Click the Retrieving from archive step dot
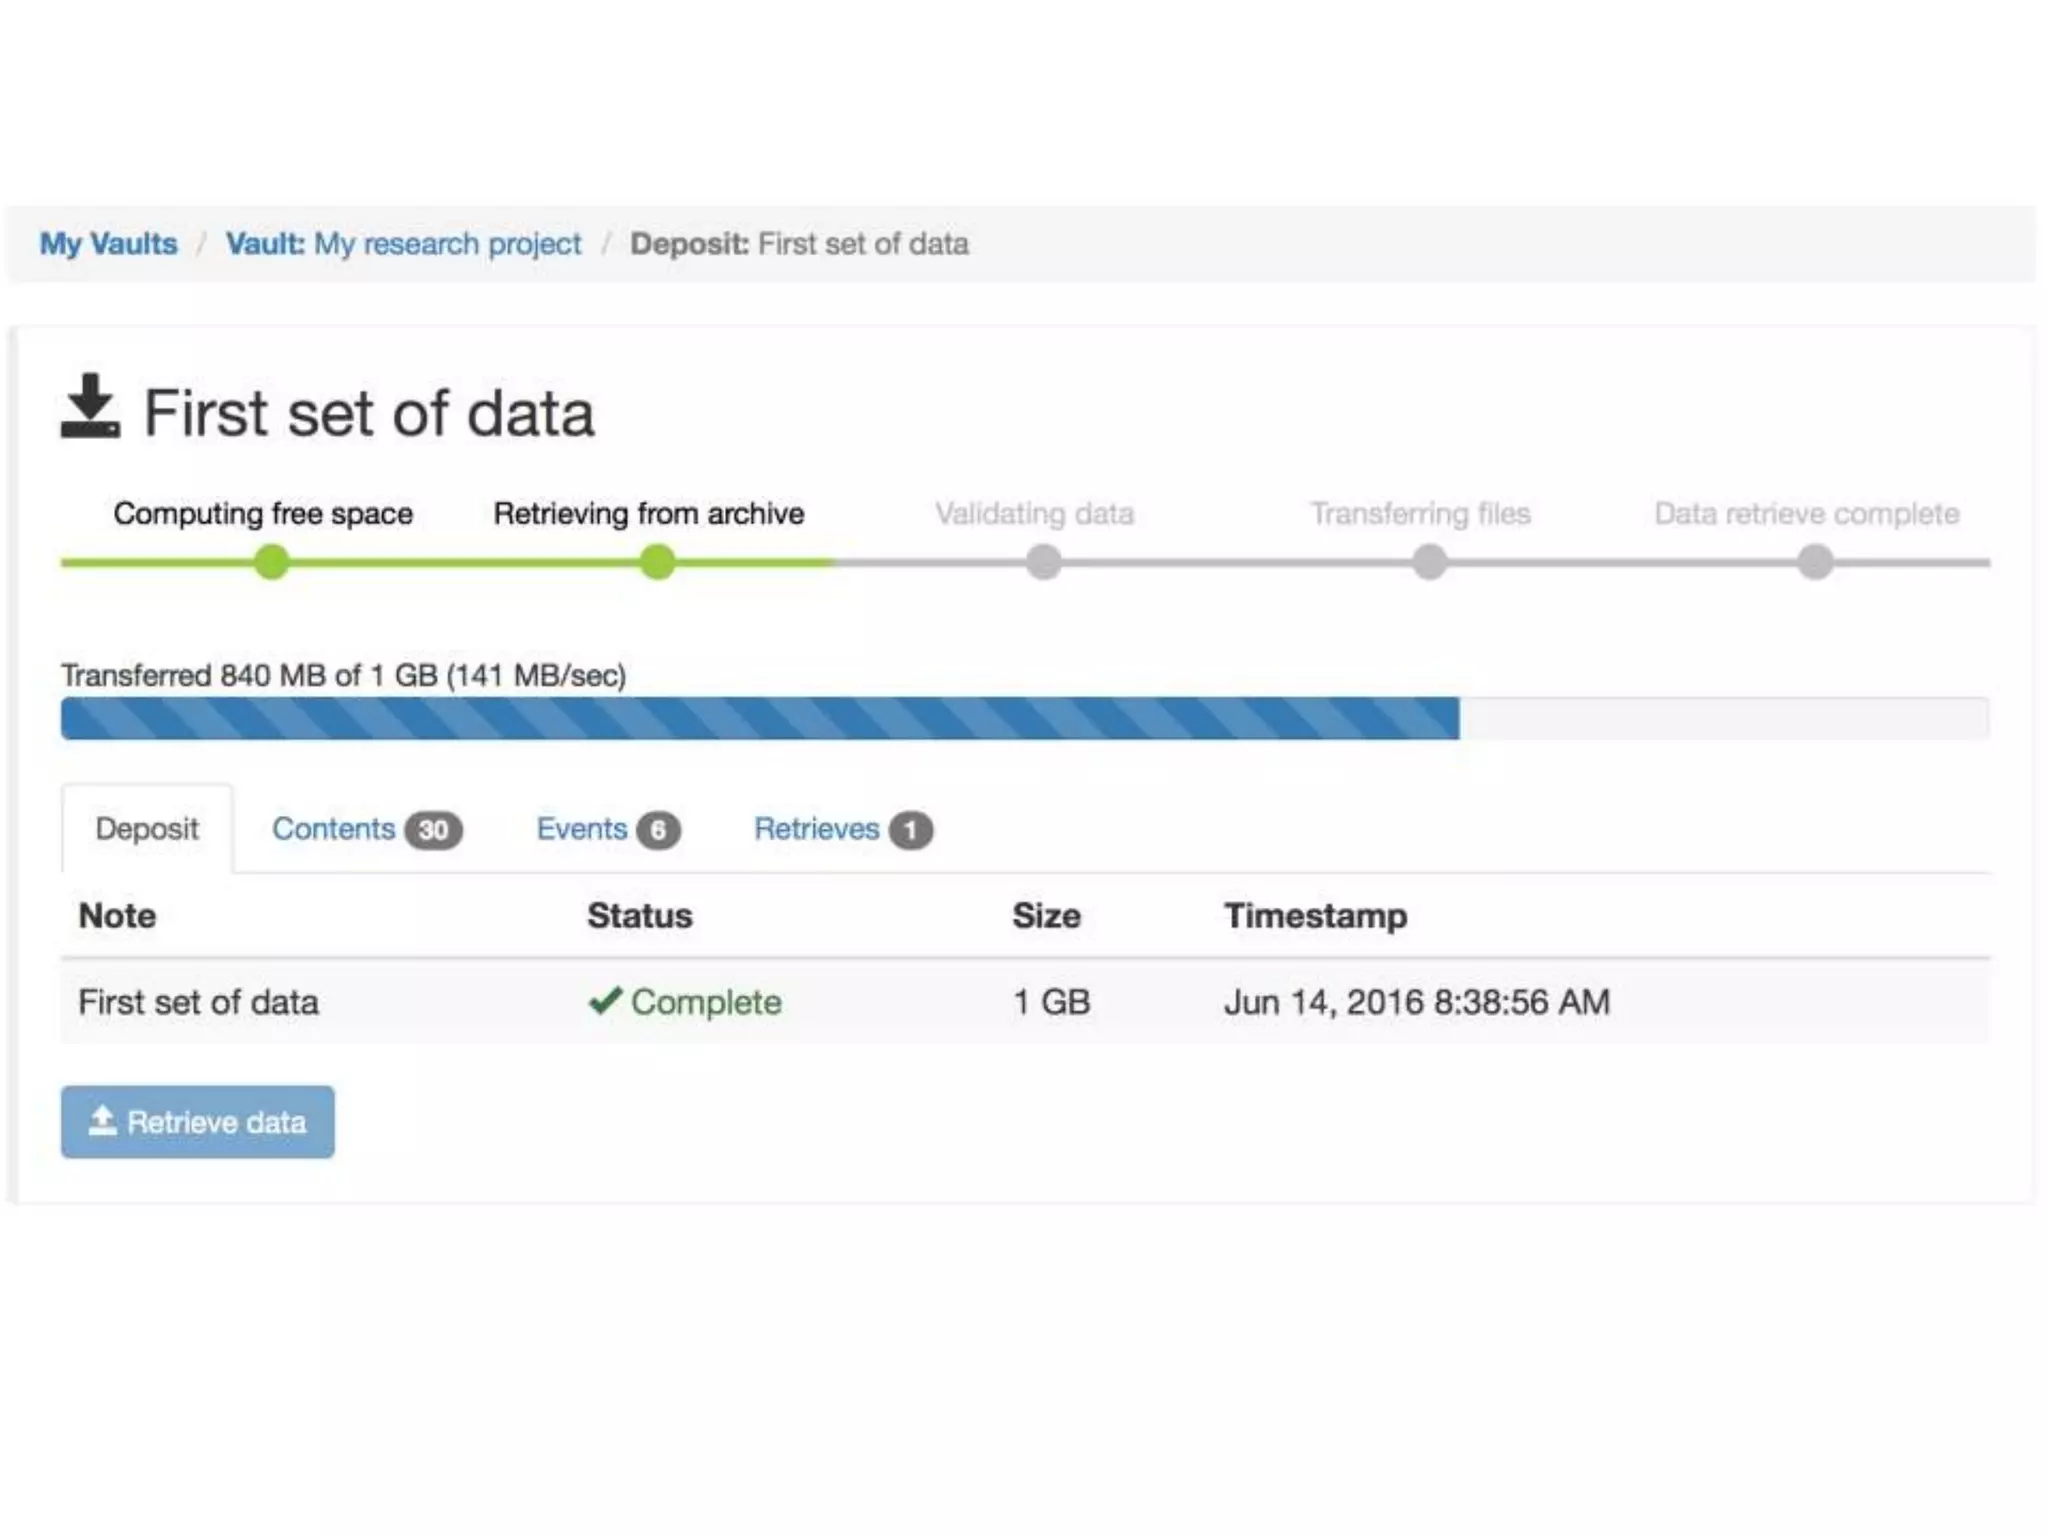 (x=657, y=562)
